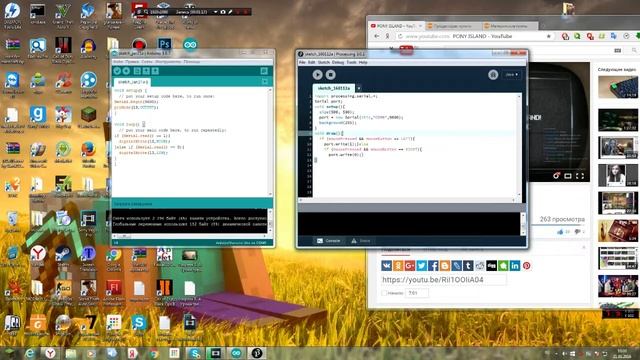This screenshot has width=640, height=360.
Task: Open Processing Help menu
Action: [x=363, y=62]
